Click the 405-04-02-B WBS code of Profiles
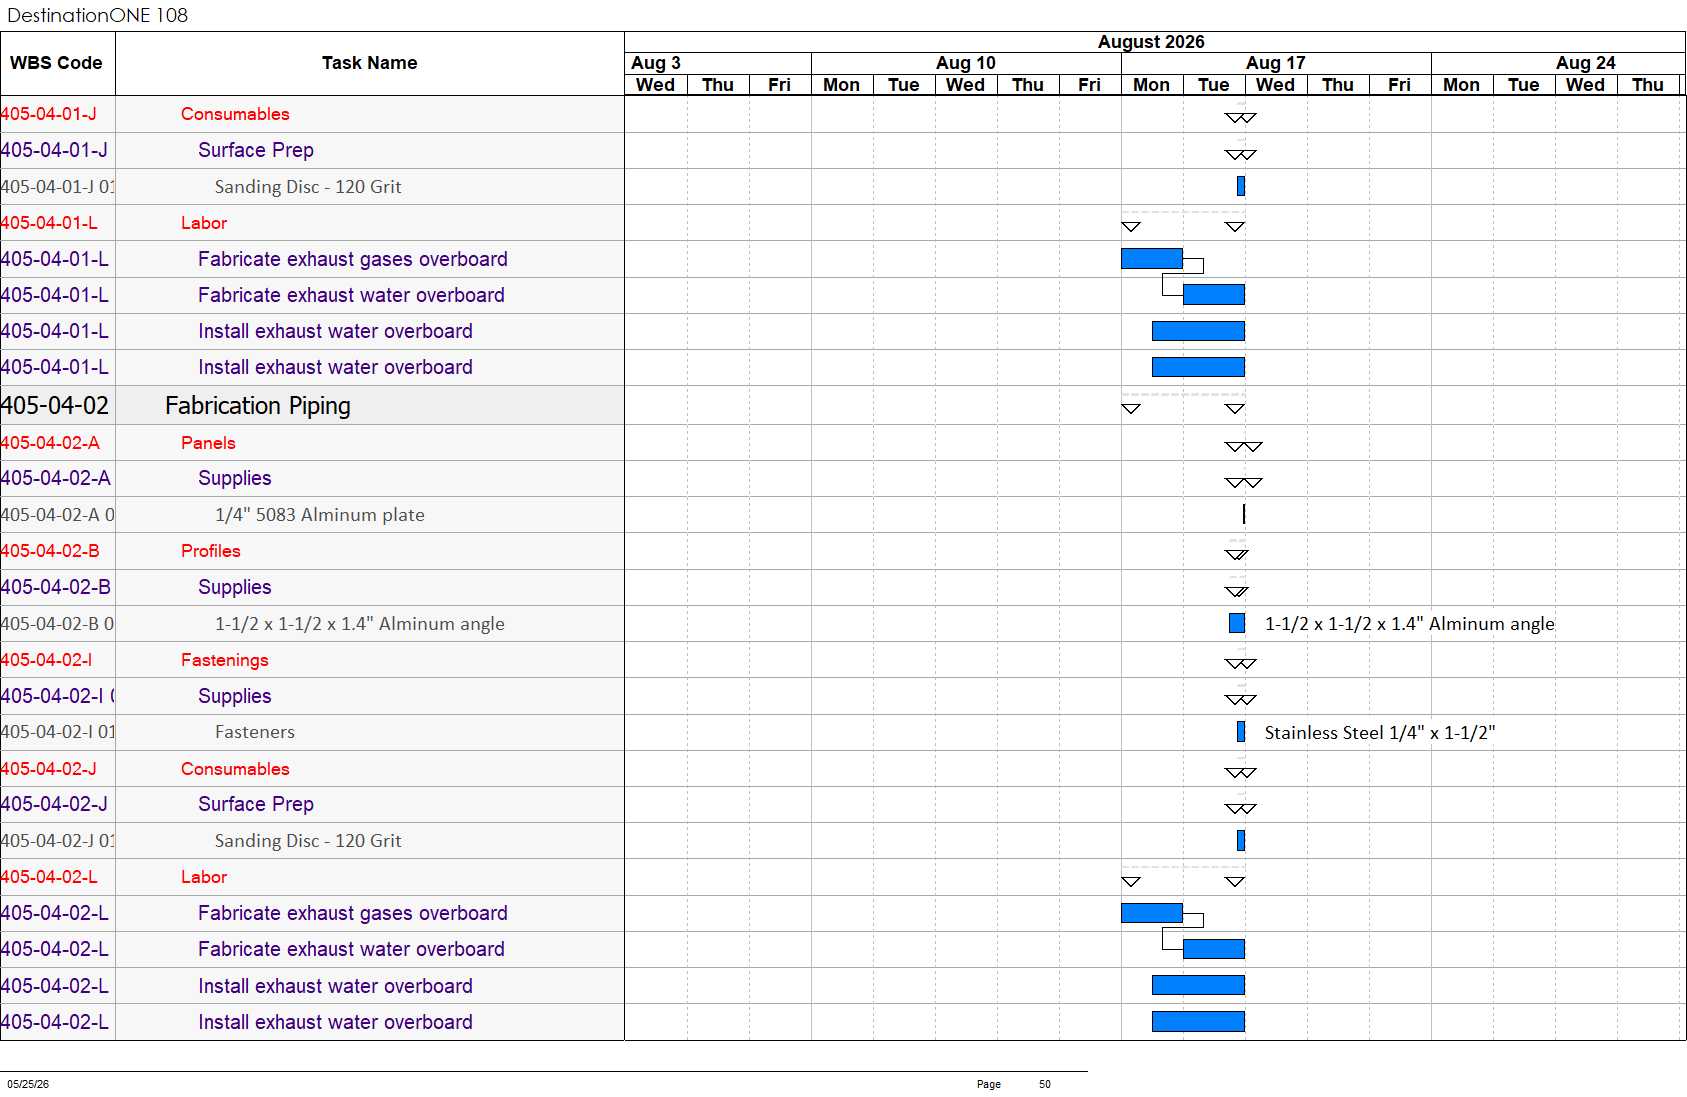Viewport: 1687px width, 1097px height. (x=50, y=551)
